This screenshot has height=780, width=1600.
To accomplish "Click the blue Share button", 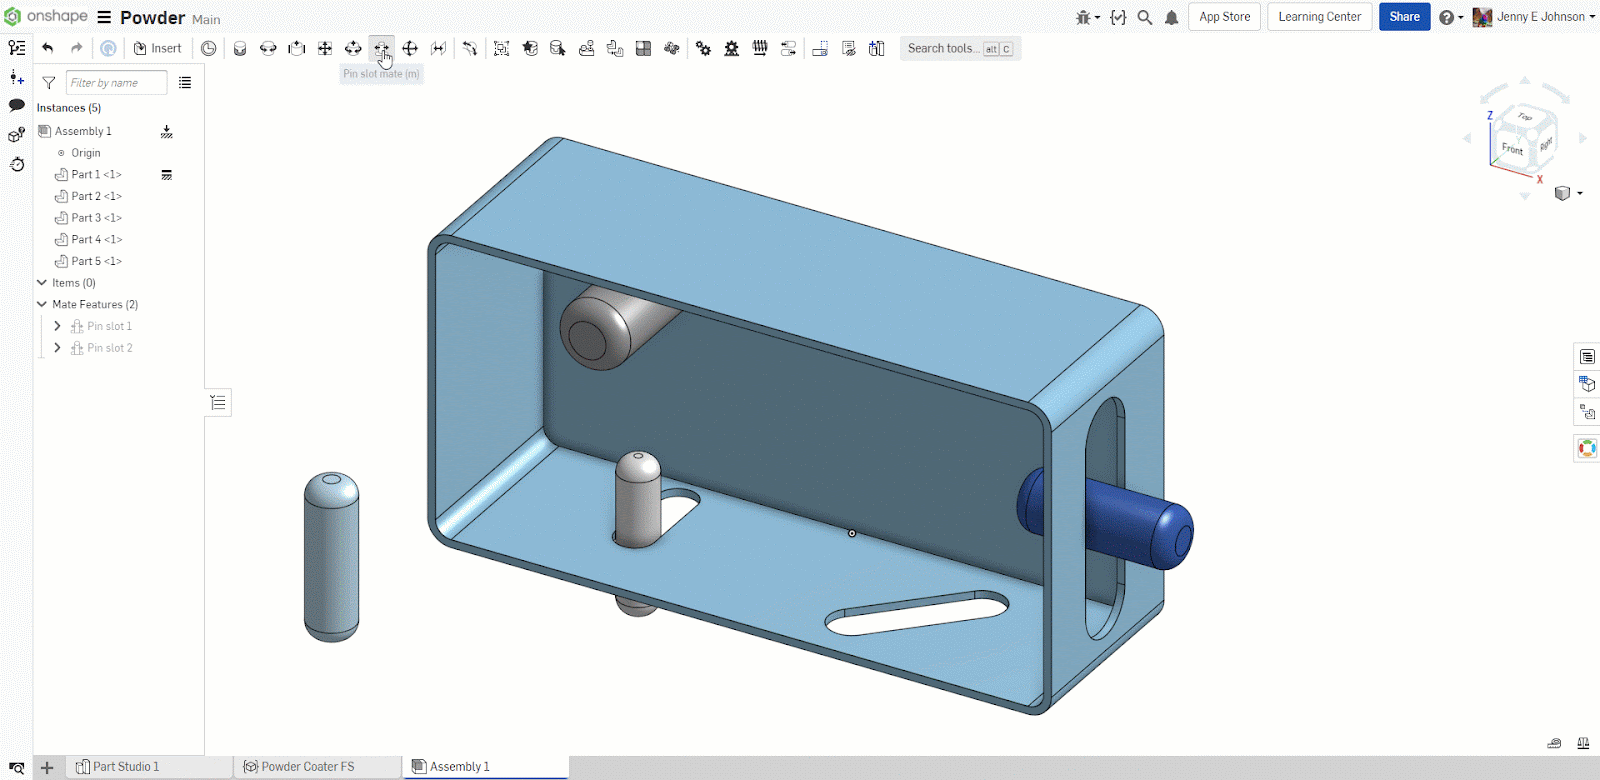I will pos(1404,17).
